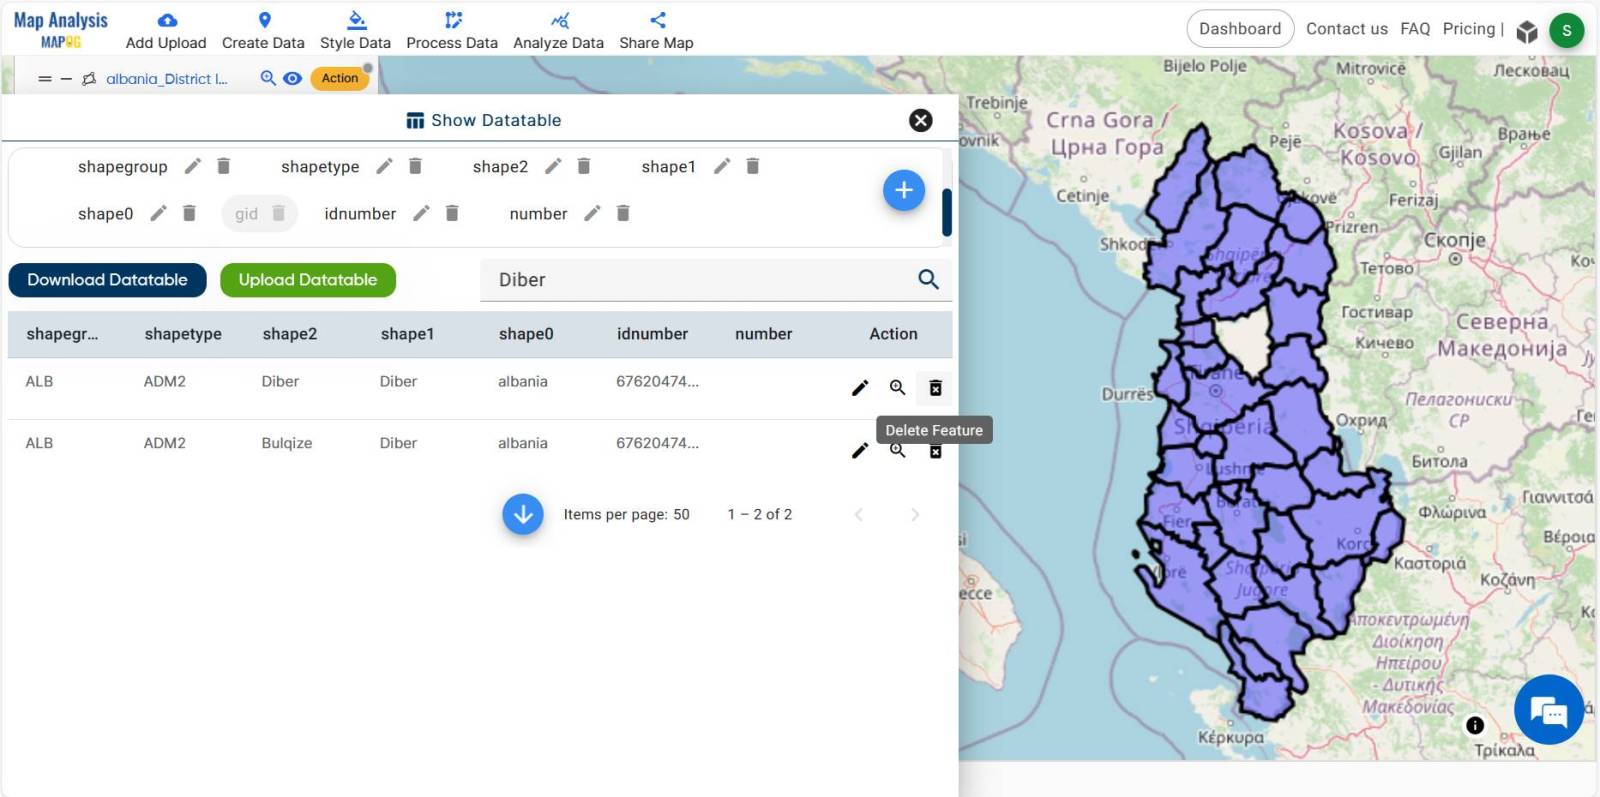Open the Style Data menu

click(355, 30)
